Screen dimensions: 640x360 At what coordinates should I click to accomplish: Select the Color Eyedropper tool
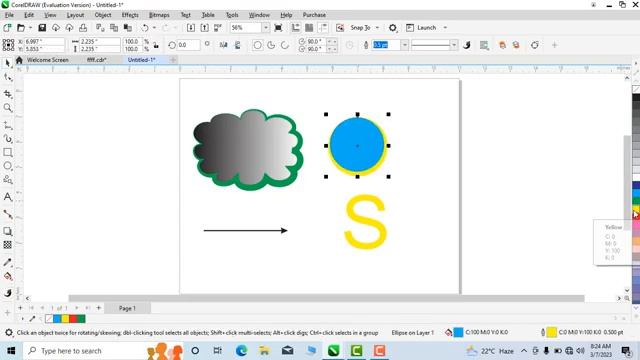tap(7, 262)
